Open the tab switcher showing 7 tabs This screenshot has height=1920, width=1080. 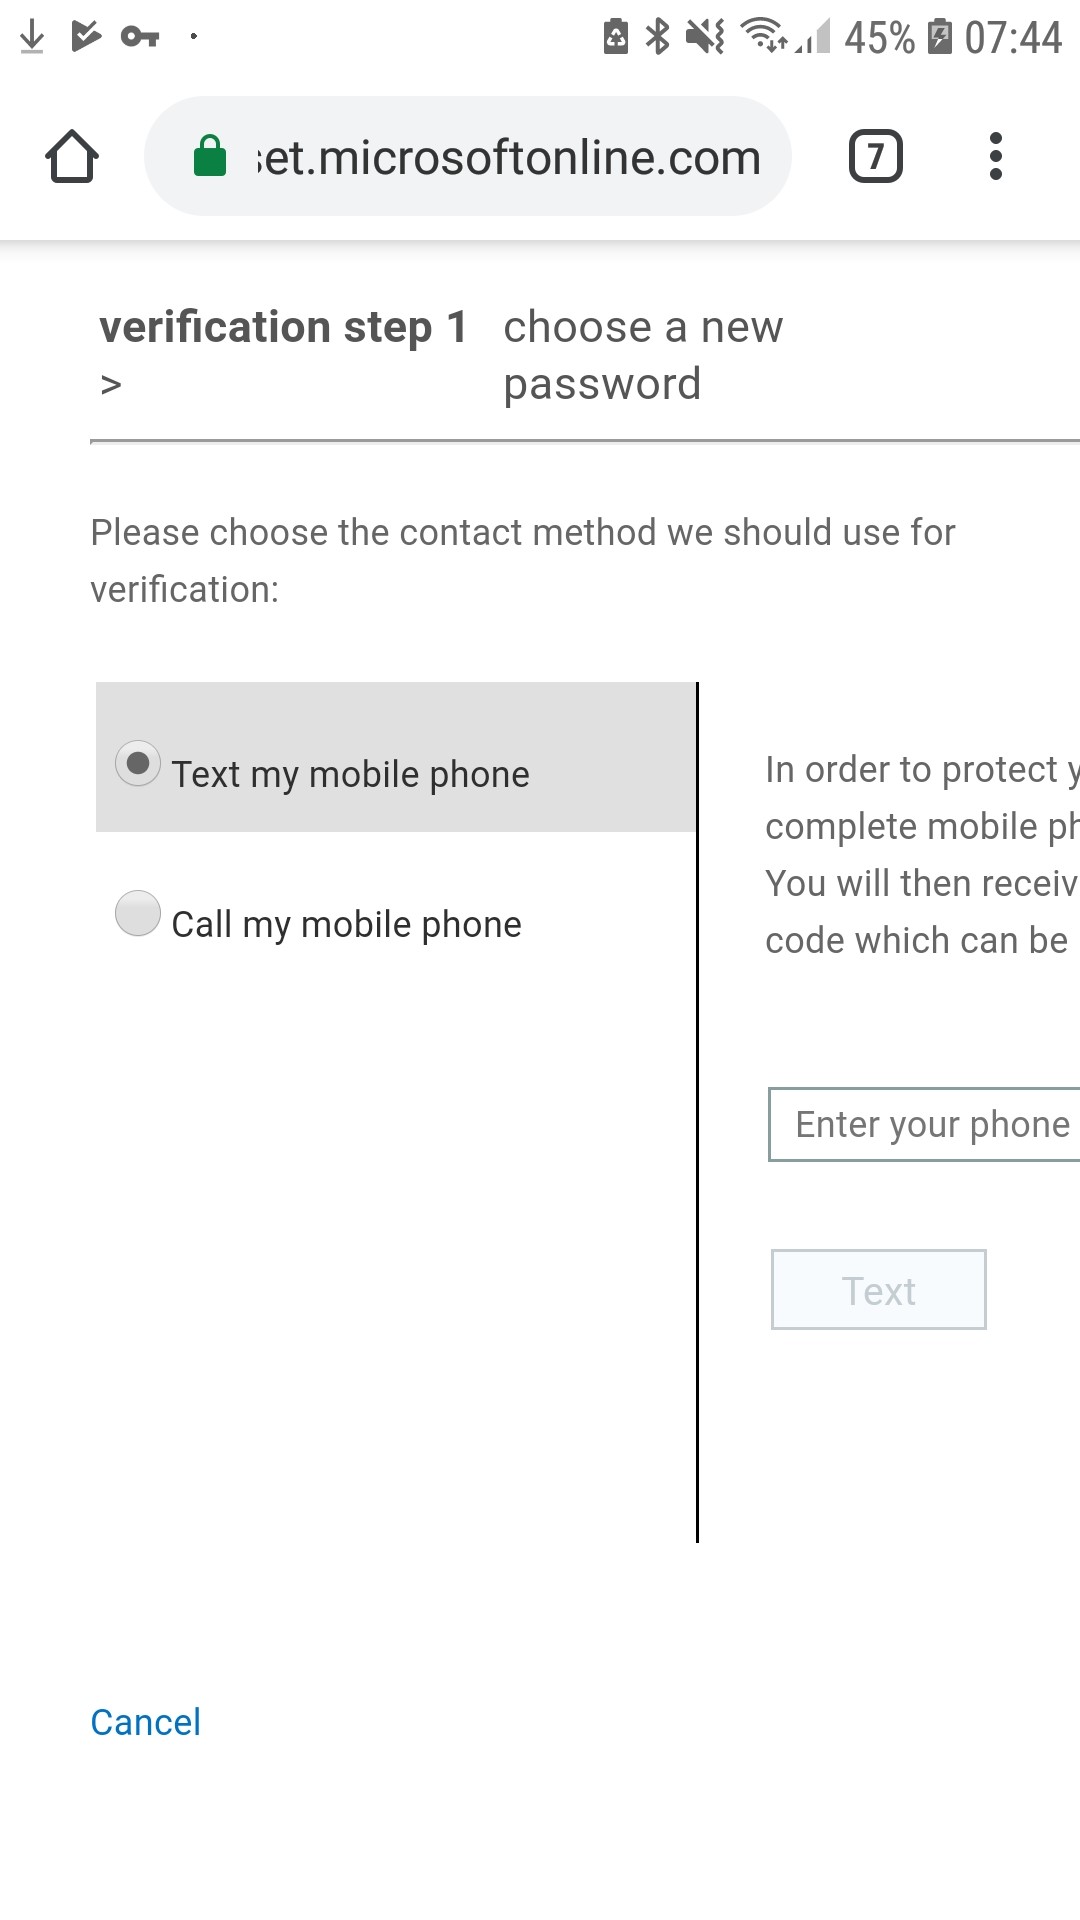[875, 157]
